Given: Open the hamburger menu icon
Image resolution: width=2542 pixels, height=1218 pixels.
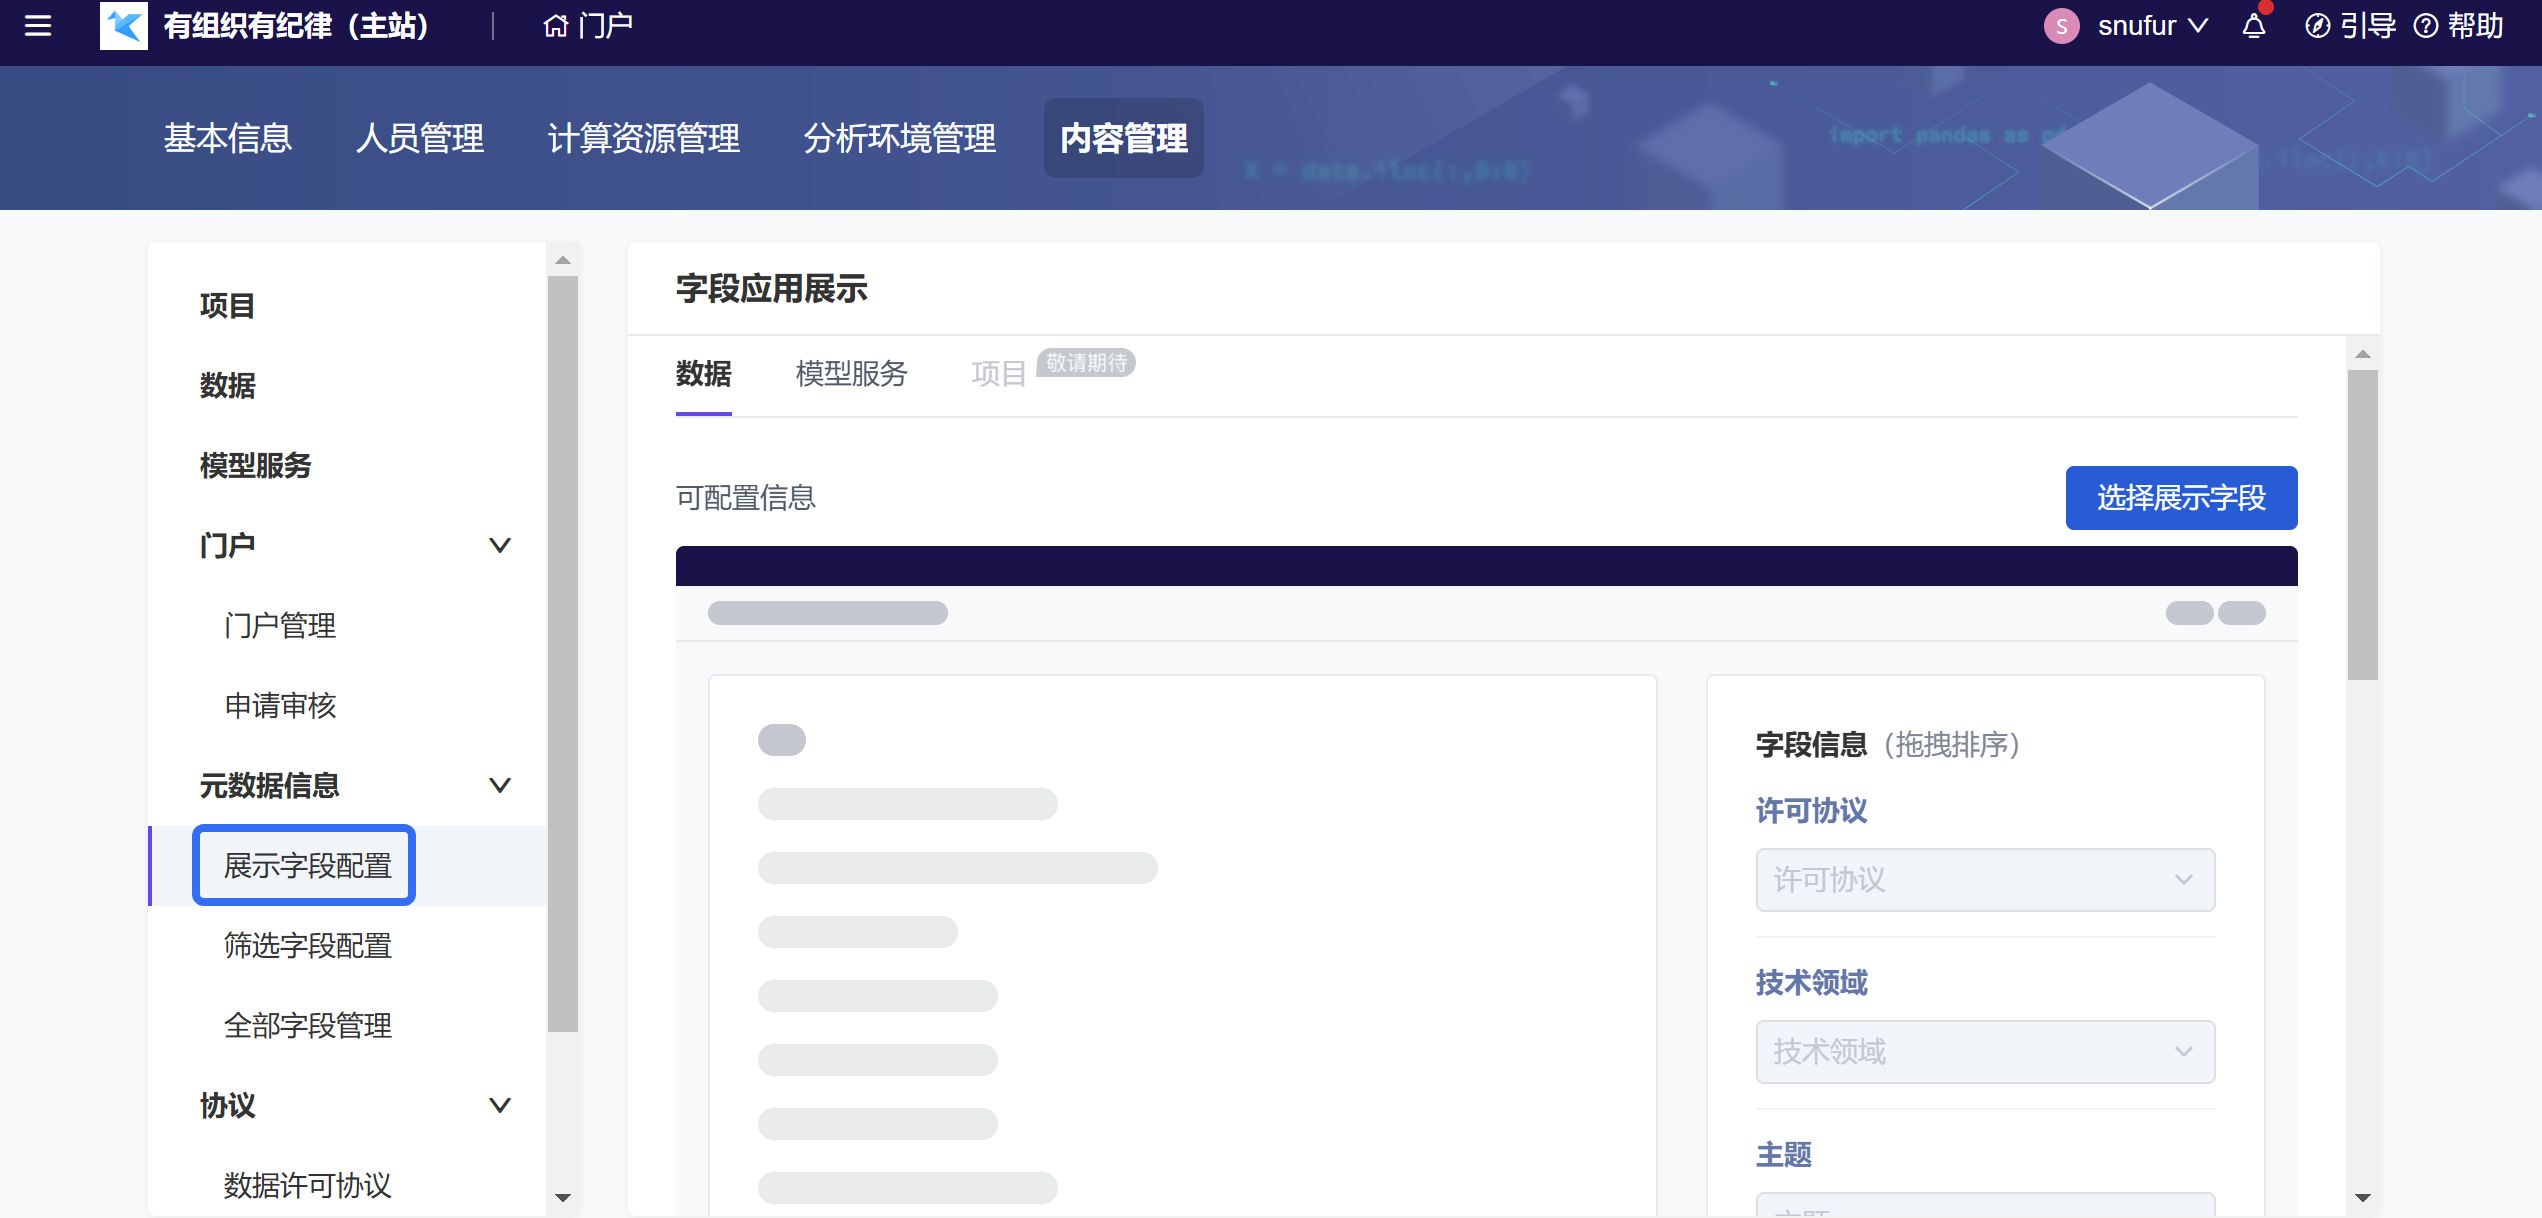Looking at the screenshot, I should pyautogui.click(x=38, y=26).
